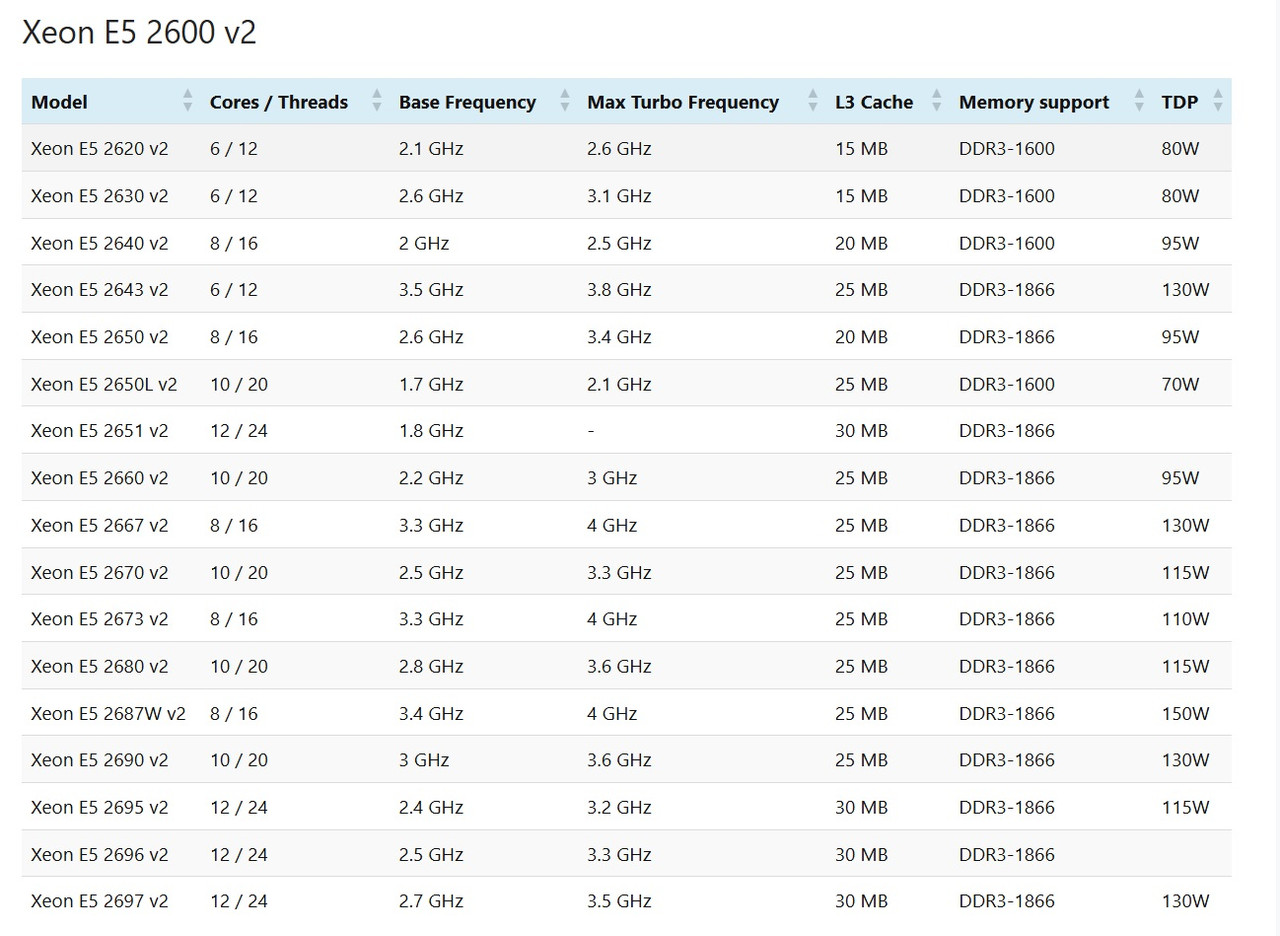Viewport: 1280px width, 936px height.
Task: Click the TDP column sort arrows
Action: pos(1217,101)
